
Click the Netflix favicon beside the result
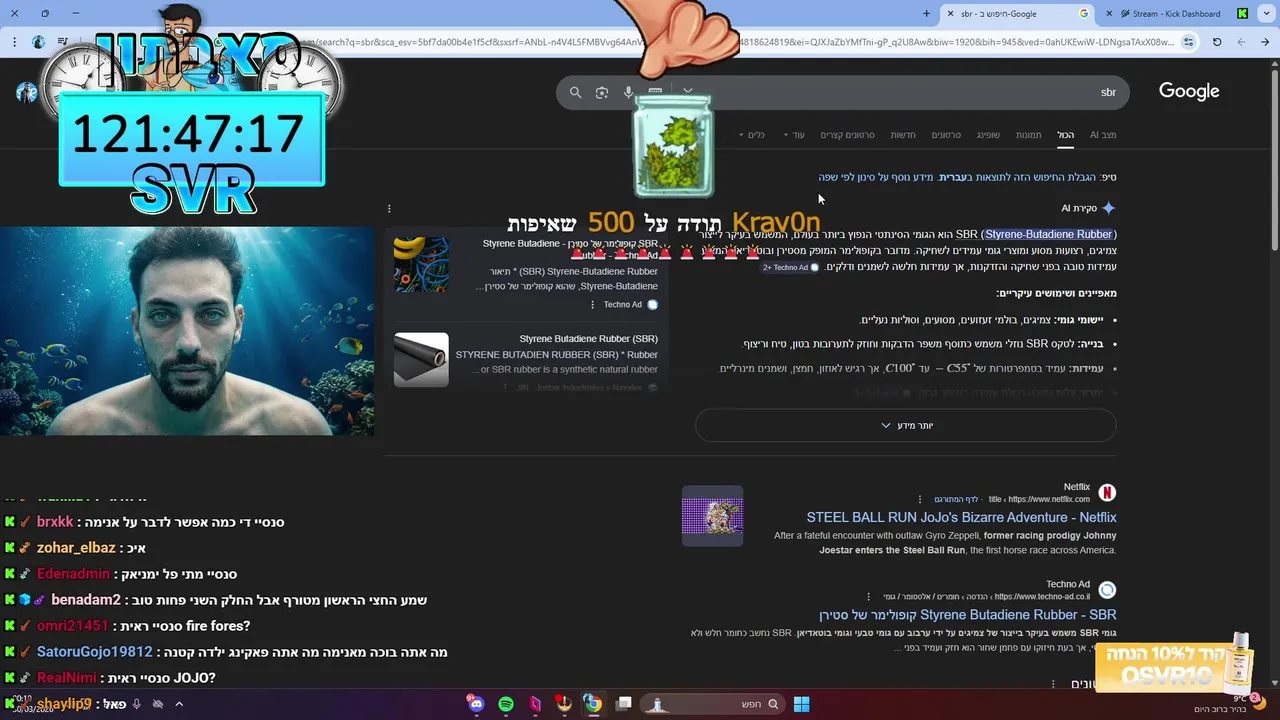[x=1107, y=493]
